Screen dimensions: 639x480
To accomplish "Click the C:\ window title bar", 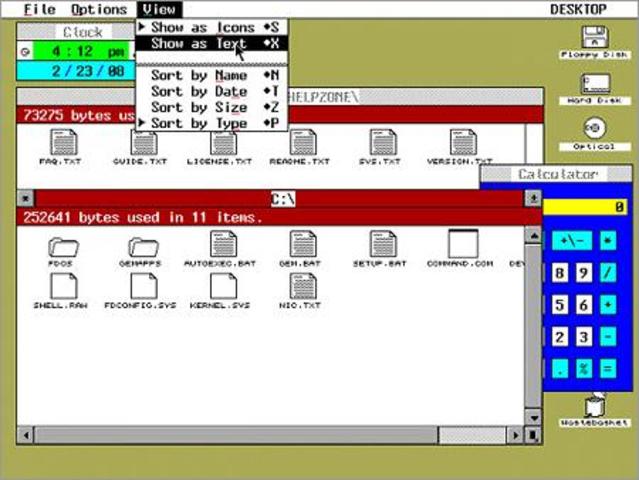I will pyautogui.click(x=280, y=198).
